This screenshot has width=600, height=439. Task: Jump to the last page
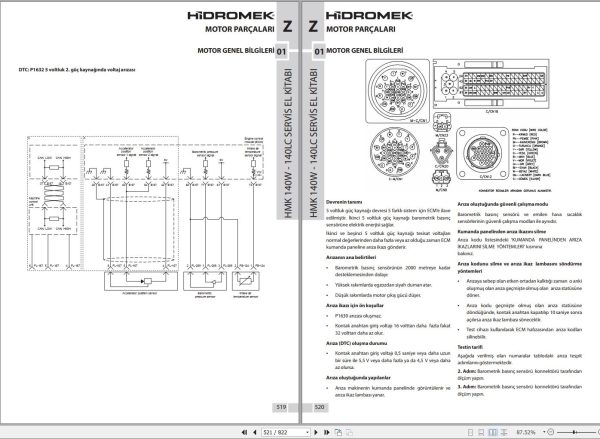click(326, 432)
